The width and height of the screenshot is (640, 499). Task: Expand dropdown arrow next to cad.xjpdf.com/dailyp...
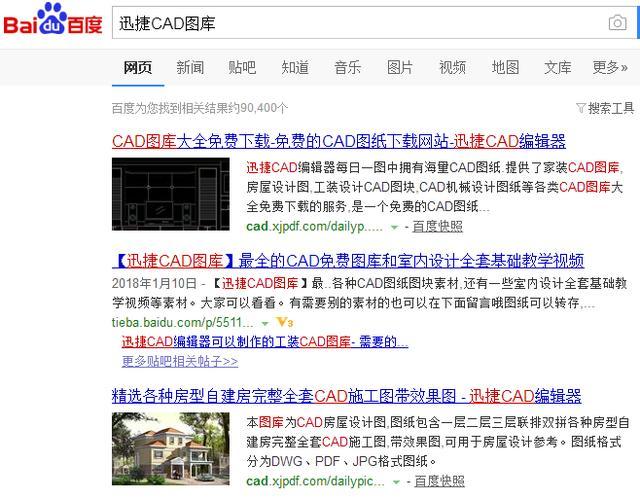pyautogui.click(x=394, y=227)
